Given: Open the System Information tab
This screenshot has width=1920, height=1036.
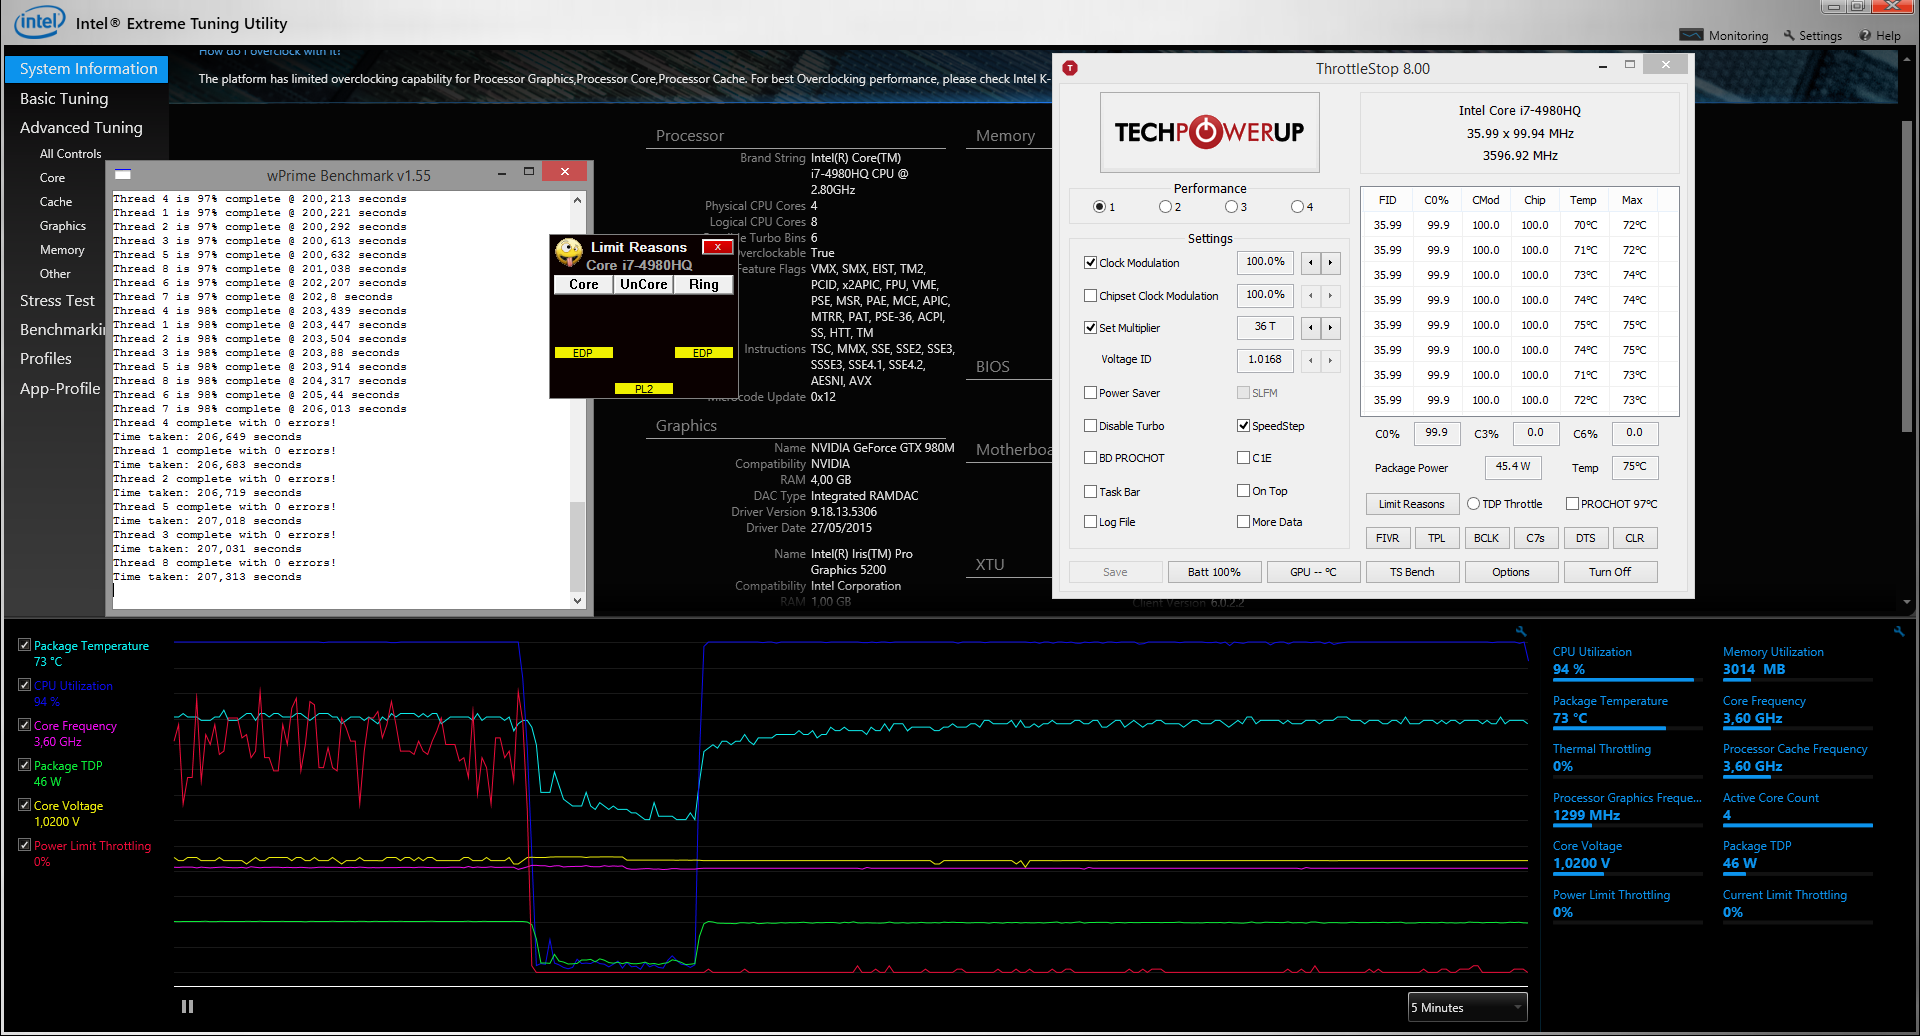Looking at the screenshot, I should (x=87, y=69).
